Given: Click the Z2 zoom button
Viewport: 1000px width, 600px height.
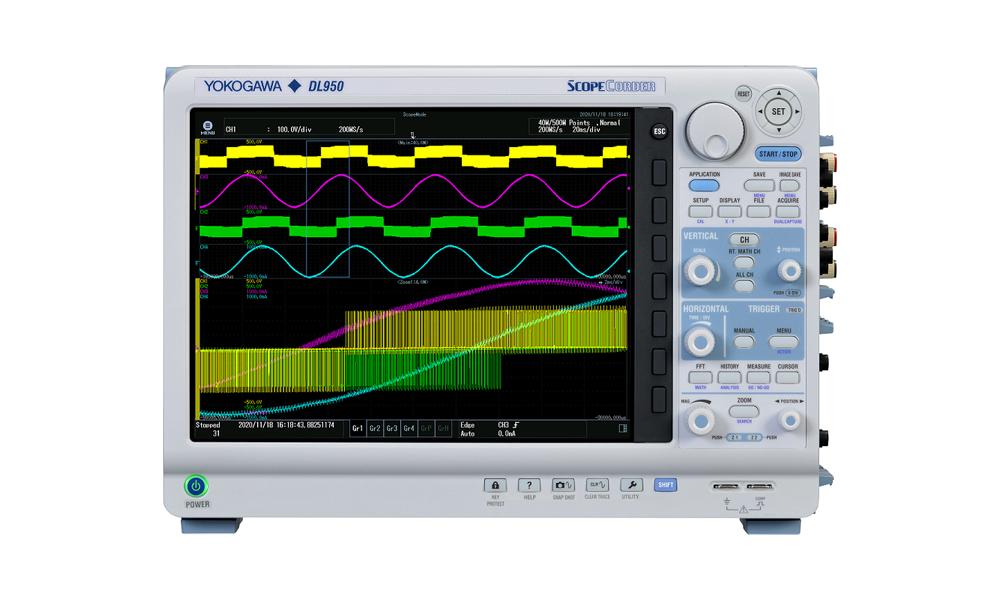Looking at the screenshot, I should click(754, 437).
